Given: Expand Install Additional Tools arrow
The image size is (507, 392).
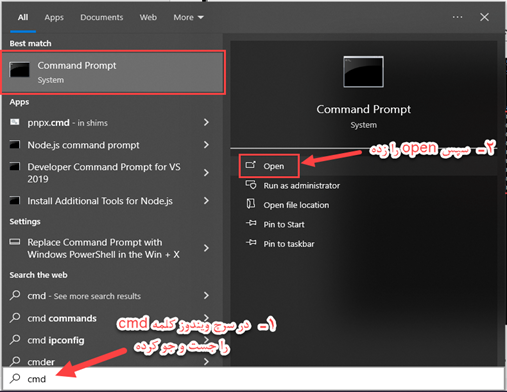Looking at the screenshot, I should tap(206, 201).
